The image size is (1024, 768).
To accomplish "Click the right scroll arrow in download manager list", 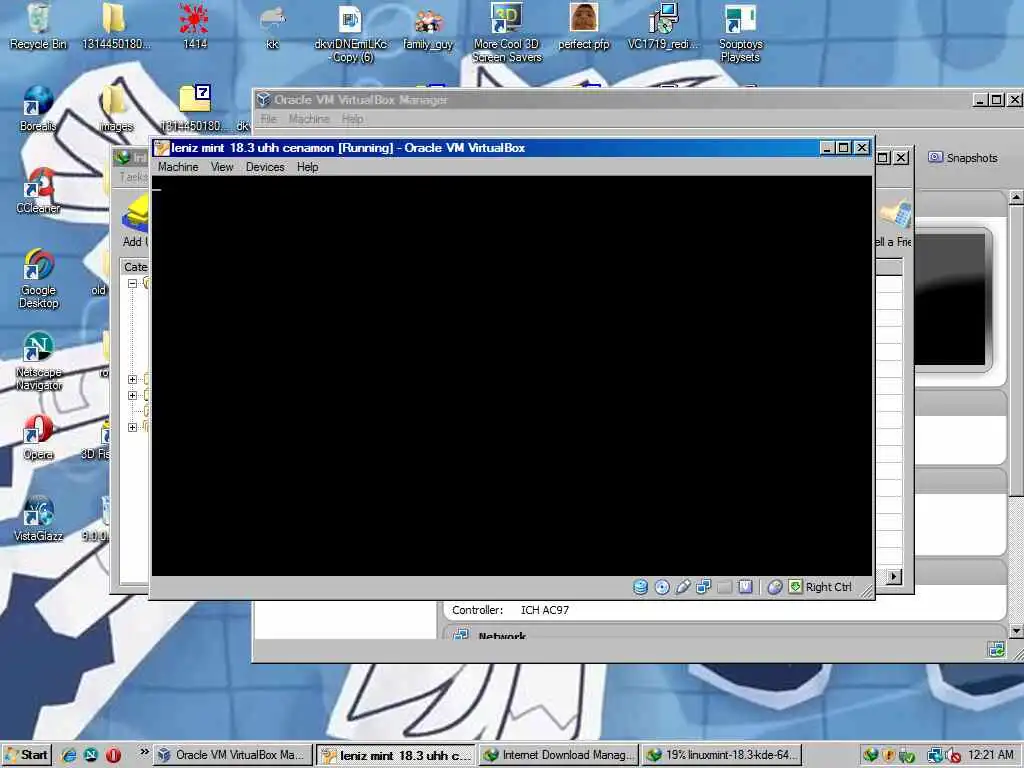I will pos(894,577).
